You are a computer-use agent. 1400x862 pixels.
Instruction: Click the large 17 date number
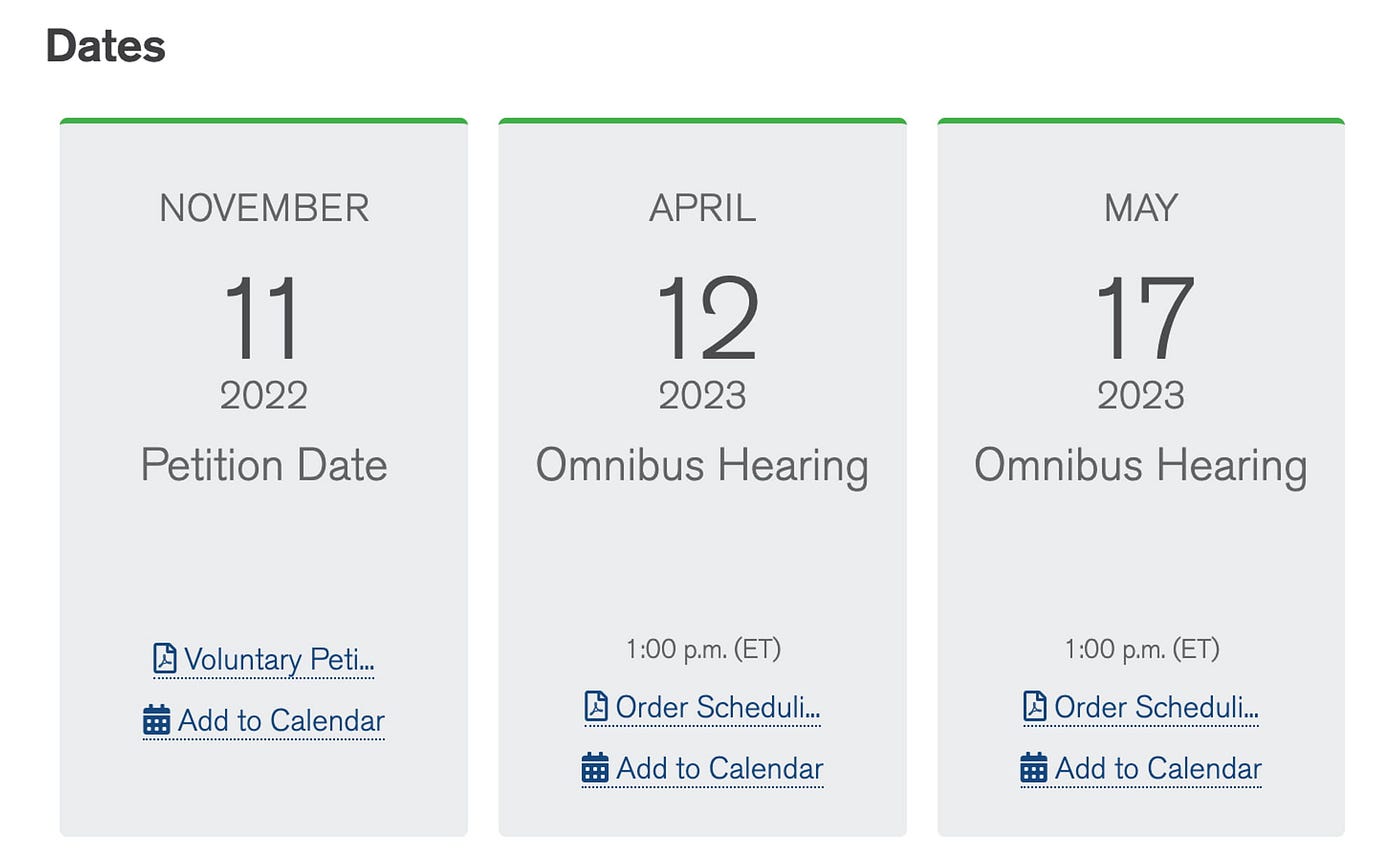click(1144, 319)
